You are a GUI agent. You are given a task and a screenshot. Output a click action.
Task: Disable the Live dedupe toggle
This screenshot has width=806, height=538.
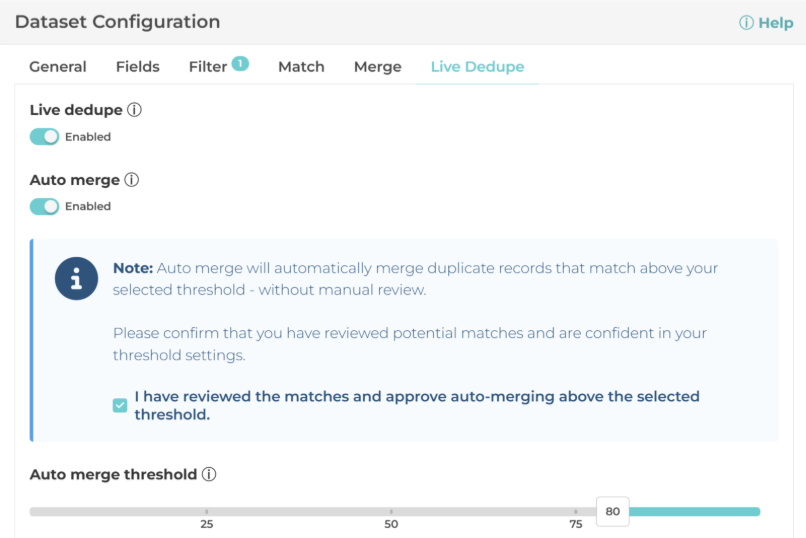44,137
